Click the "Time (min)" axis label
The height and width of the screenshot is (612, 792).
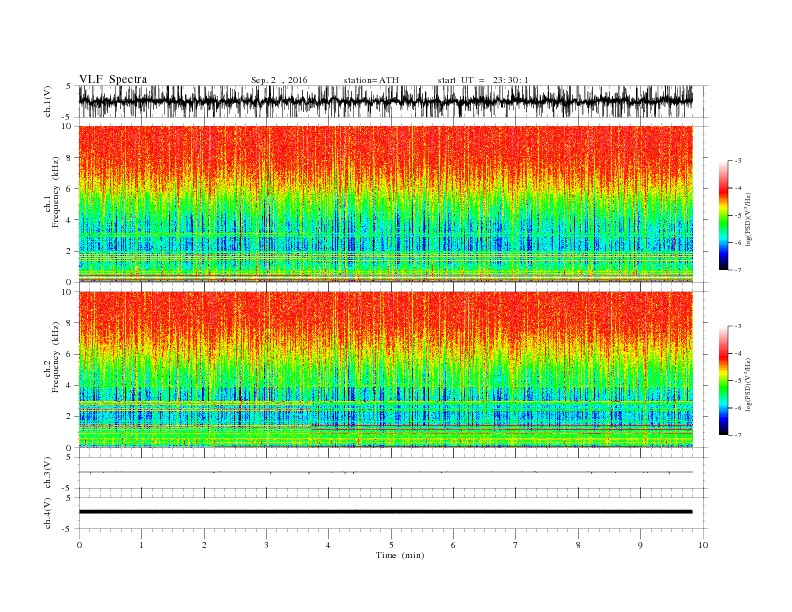point(400,555)
